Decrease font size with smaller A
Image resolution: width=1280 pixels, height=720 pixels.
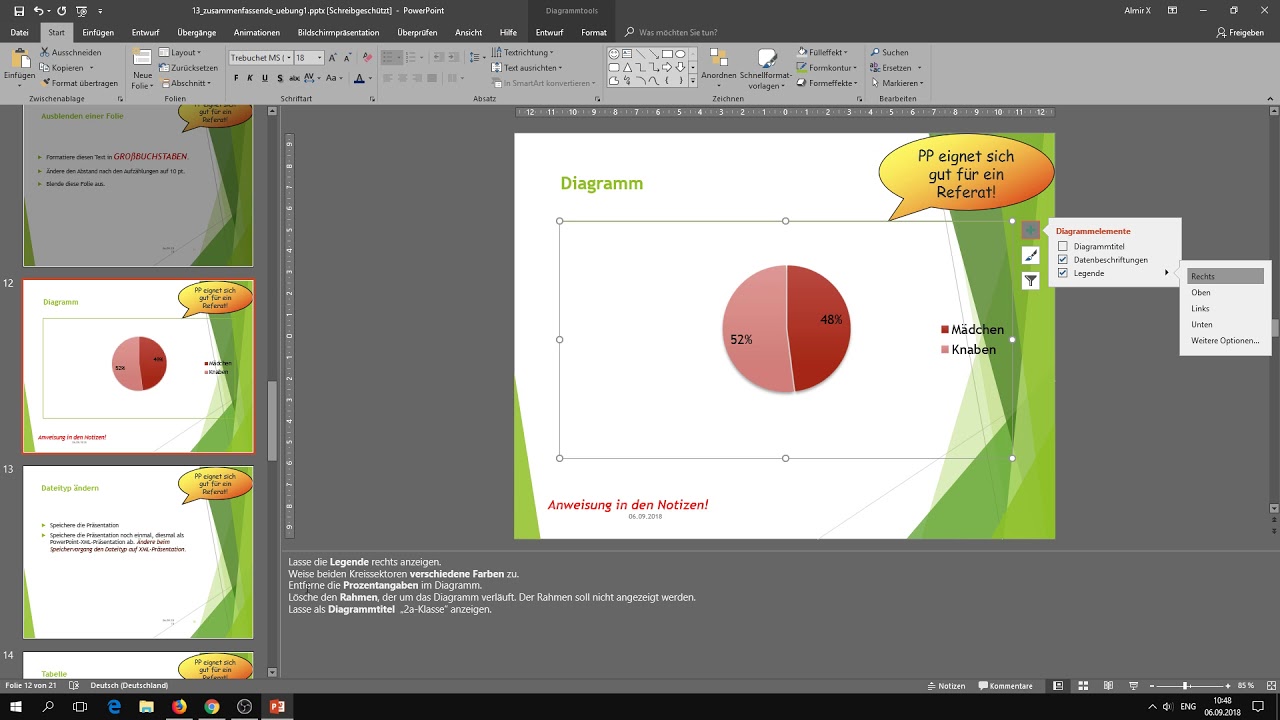[348, 57]
